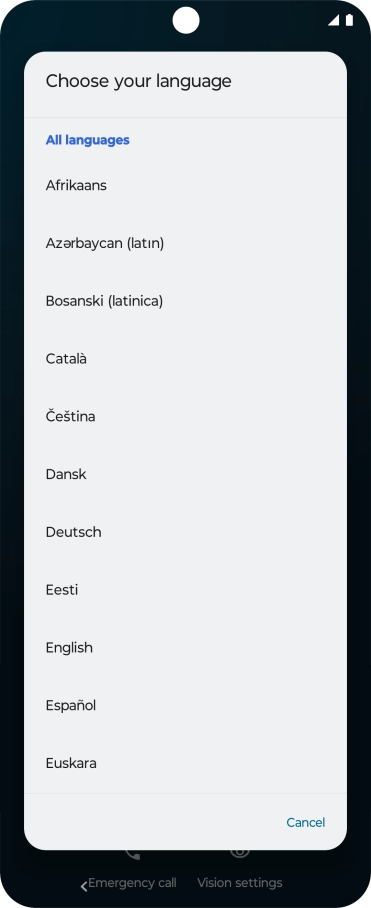Tap the All languages section header
Screen dimensions: 371x908
tap(87, 140)
